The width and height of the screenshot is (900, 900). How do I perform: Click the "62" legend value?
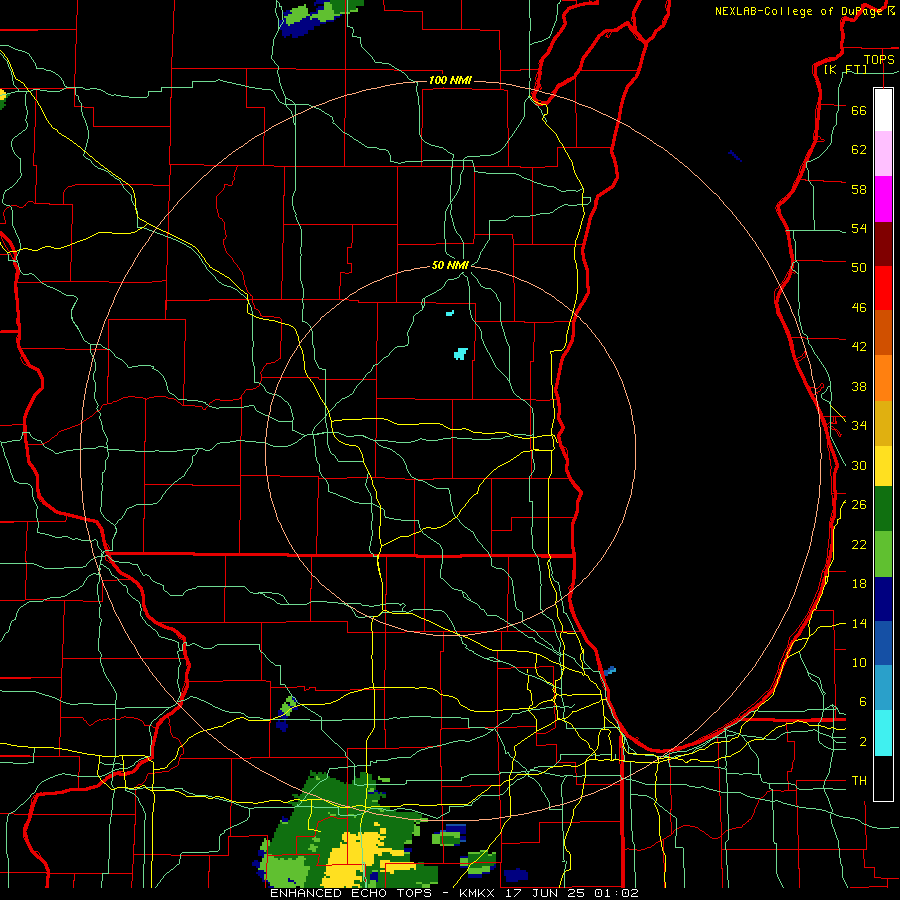click(859, 150)
